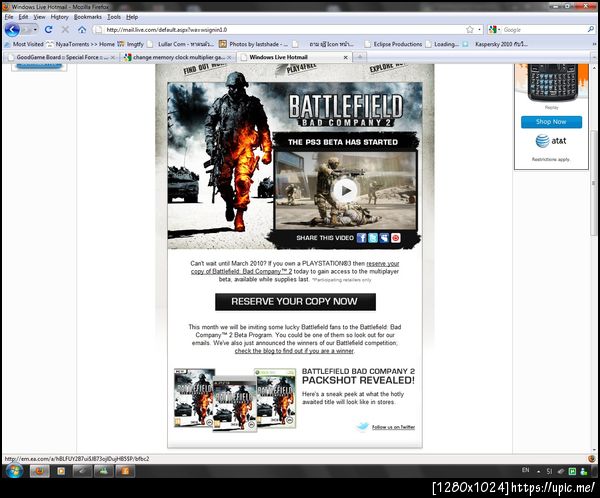Open Eclipse Productions bookmark
This screenshot has height=498, width=600.
(393, 44)
